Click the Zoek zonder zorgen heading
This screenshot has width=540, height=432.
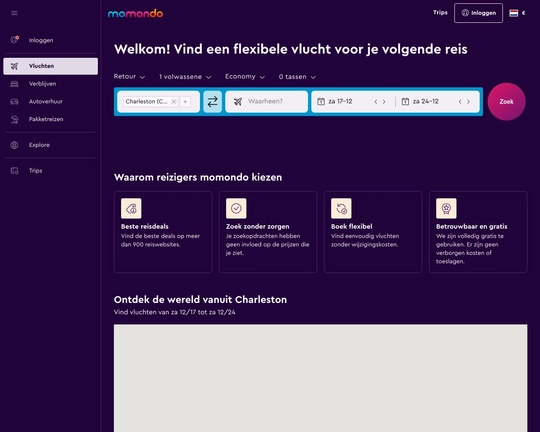click(258, 226)
